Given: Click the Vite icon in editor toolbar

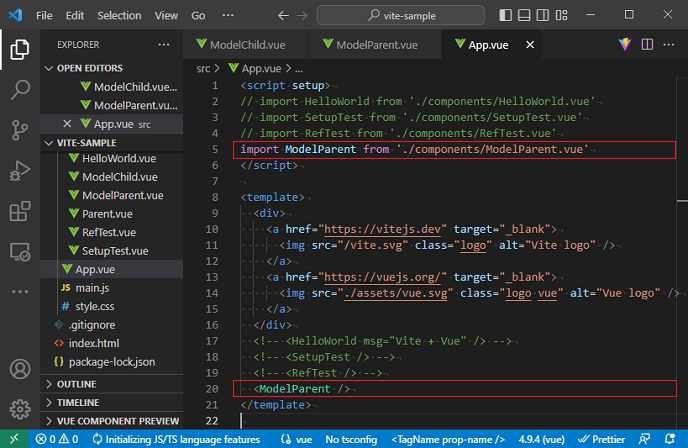Looking at the screenshot, I should point(625,44).
